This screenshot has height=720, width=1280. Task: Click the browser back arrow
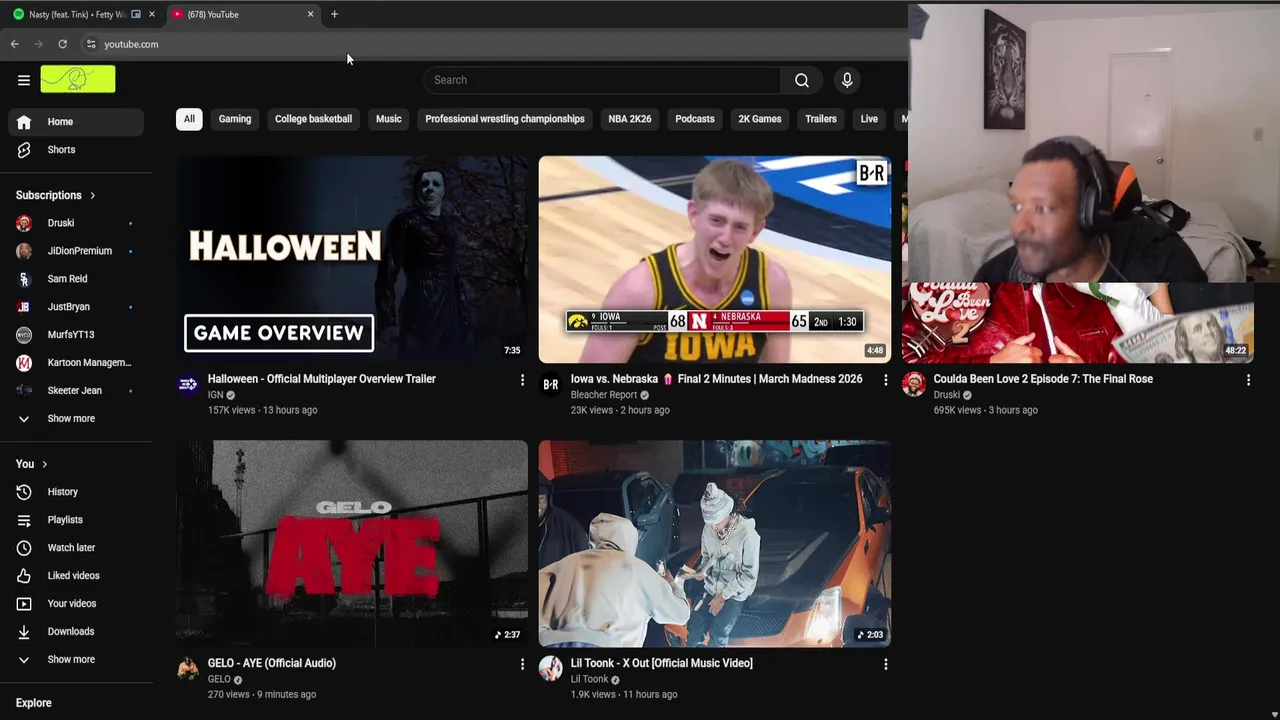[15, 44]
